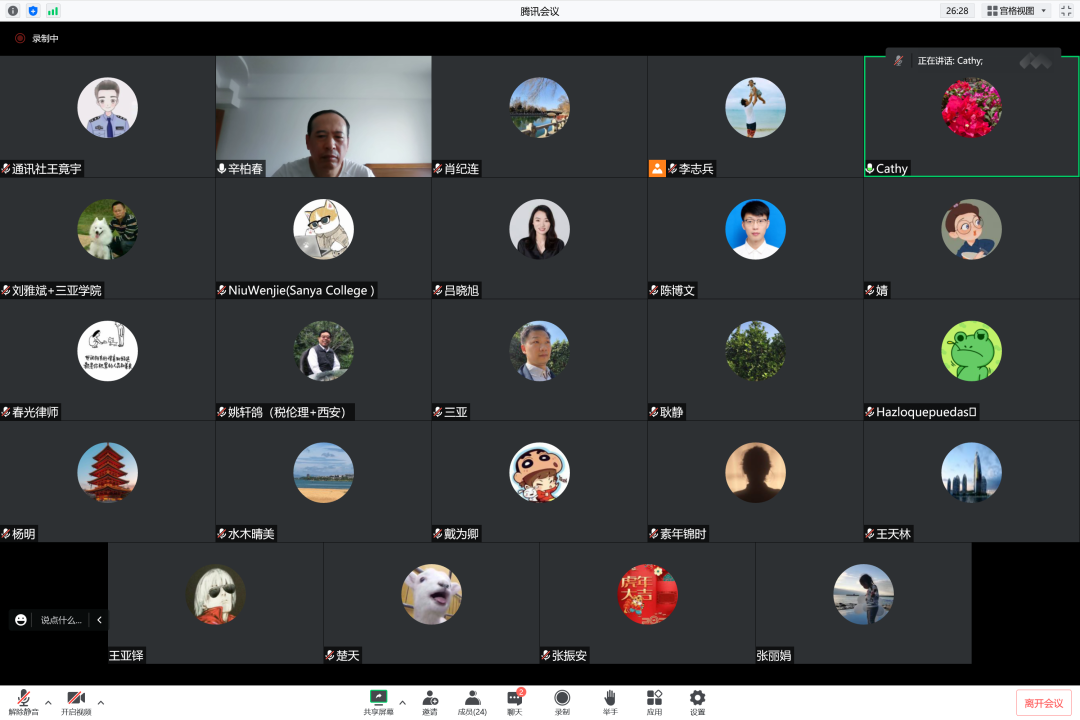Raise hand with the 举手 icon
Screen dimensions: 1080x720
pyautogui.click(x=610, y=700)
